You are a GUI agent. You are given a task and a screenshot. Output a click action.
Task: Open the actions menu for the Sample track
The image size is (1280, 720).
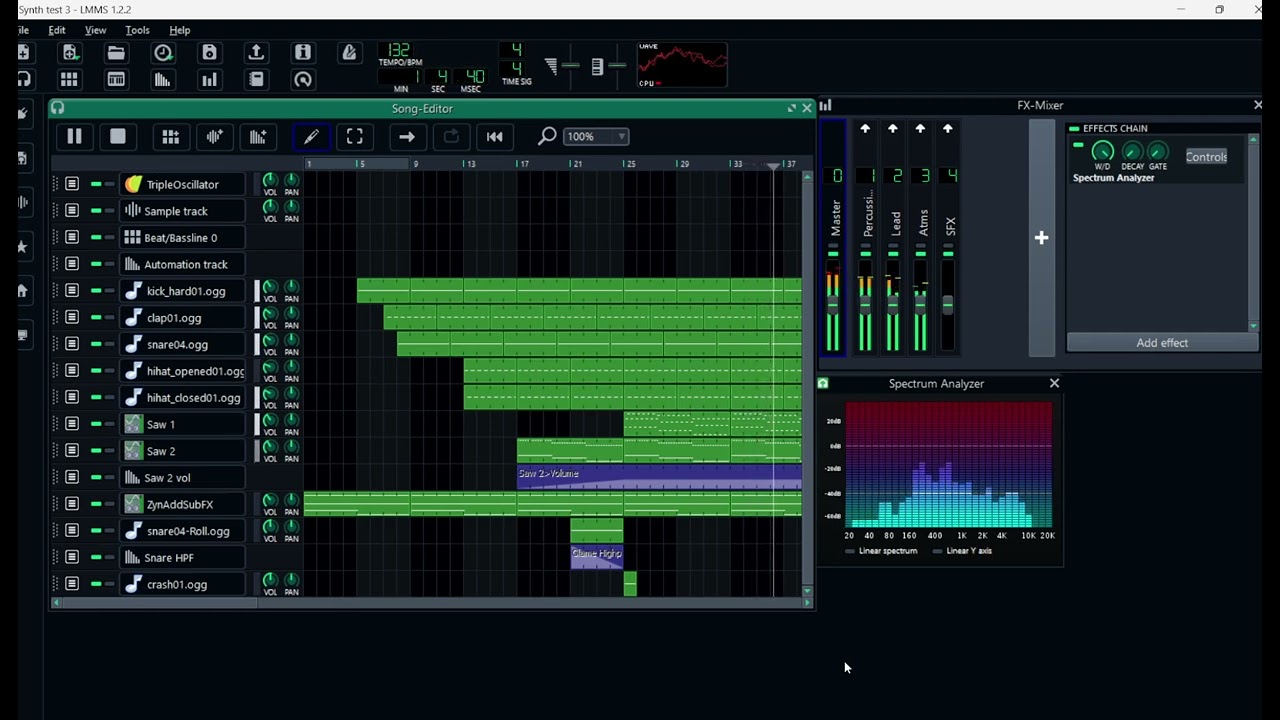[72, 211]
